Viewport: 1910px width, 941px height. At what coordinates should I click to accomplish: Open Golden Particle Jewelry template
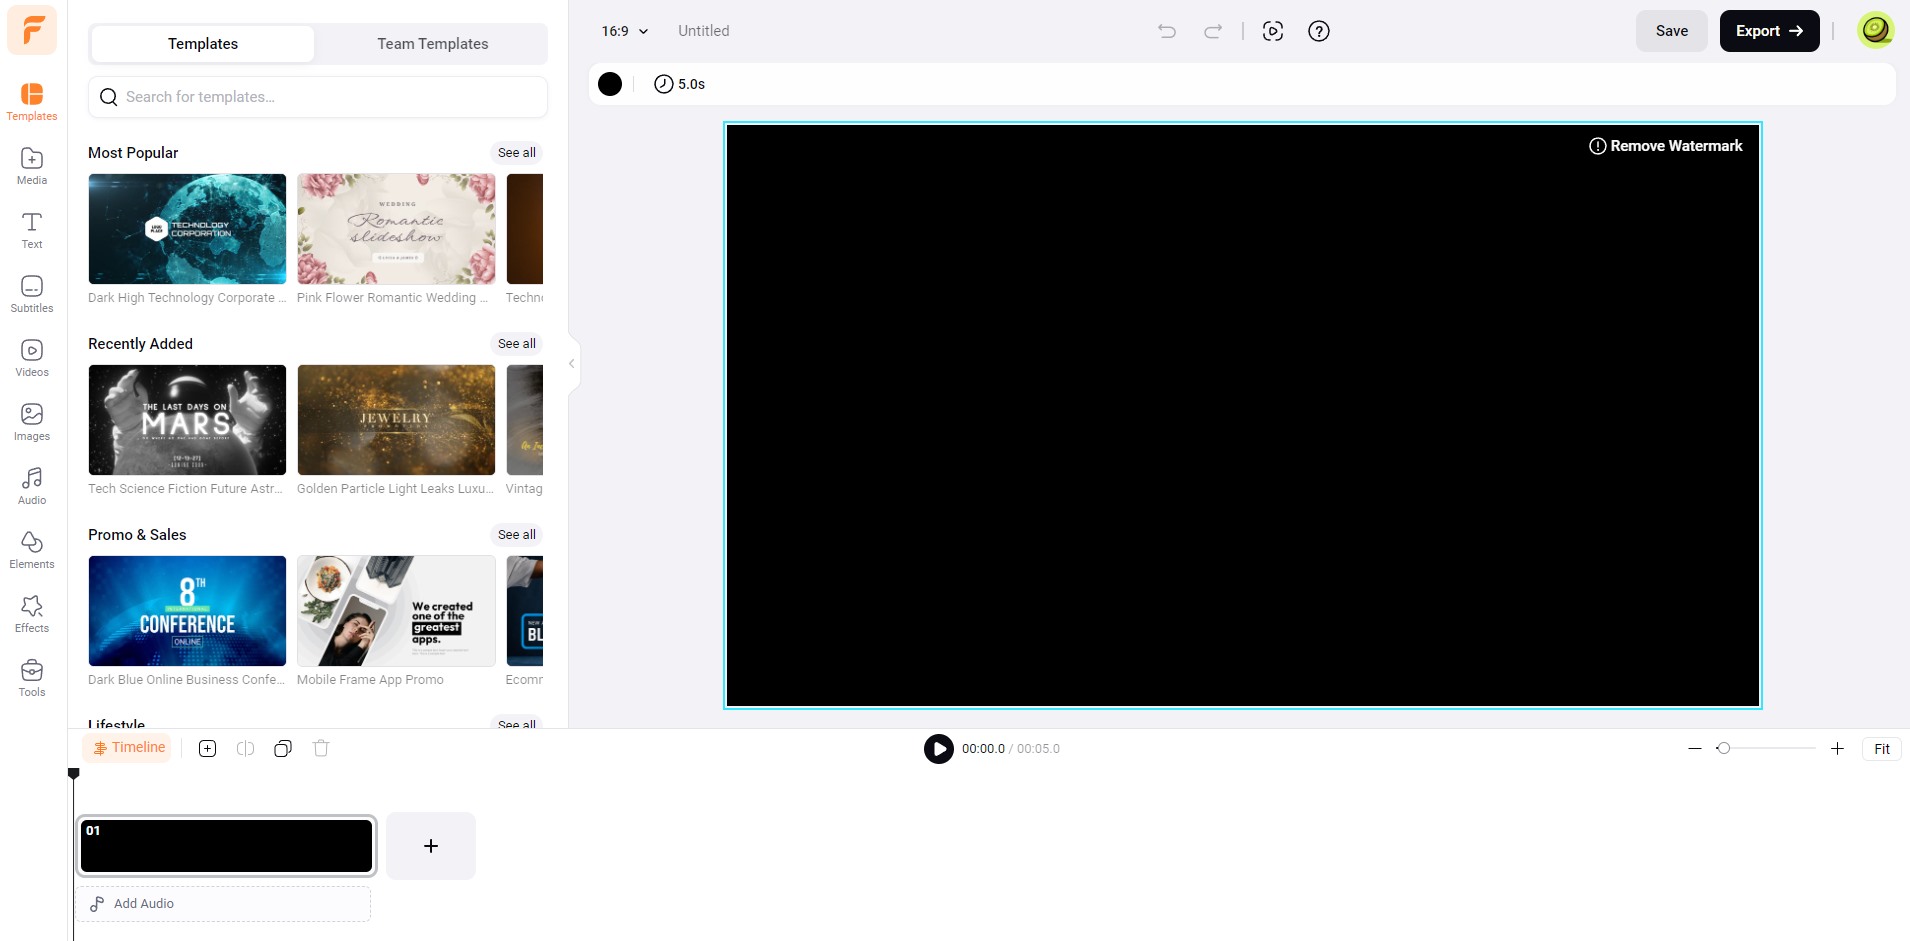(x=396, y=420)
